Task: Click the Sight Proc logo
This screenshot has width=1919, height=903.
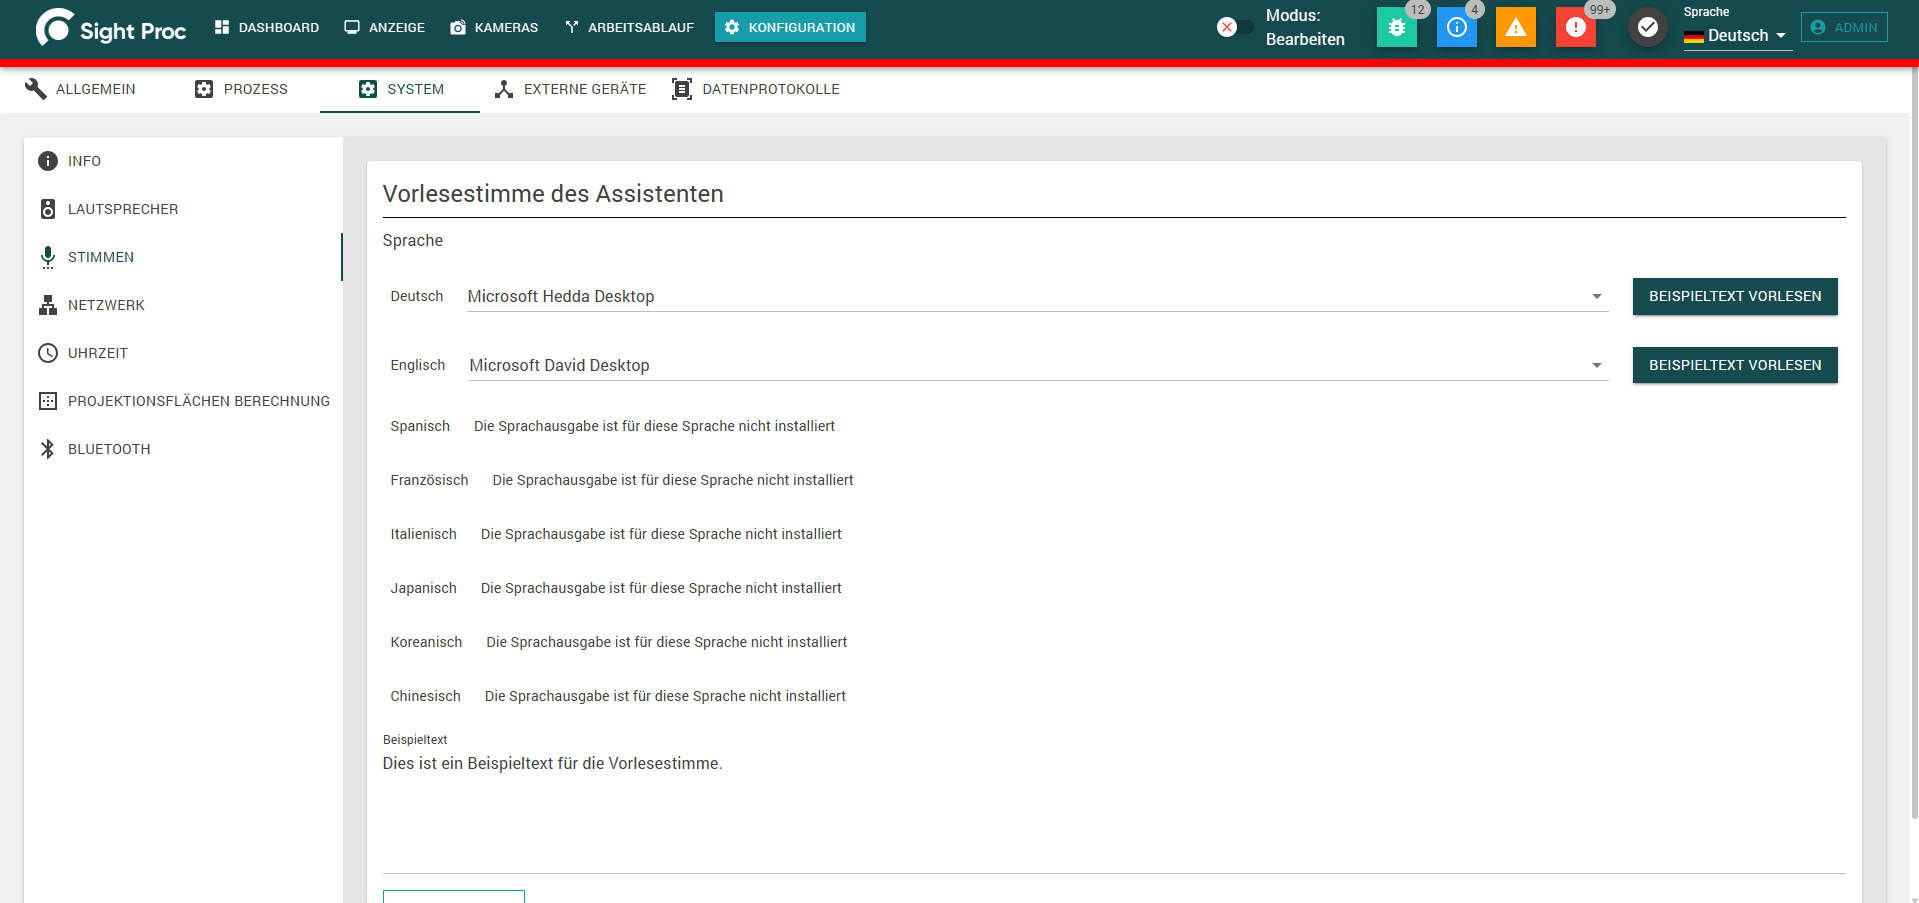Action: (111, 28)
